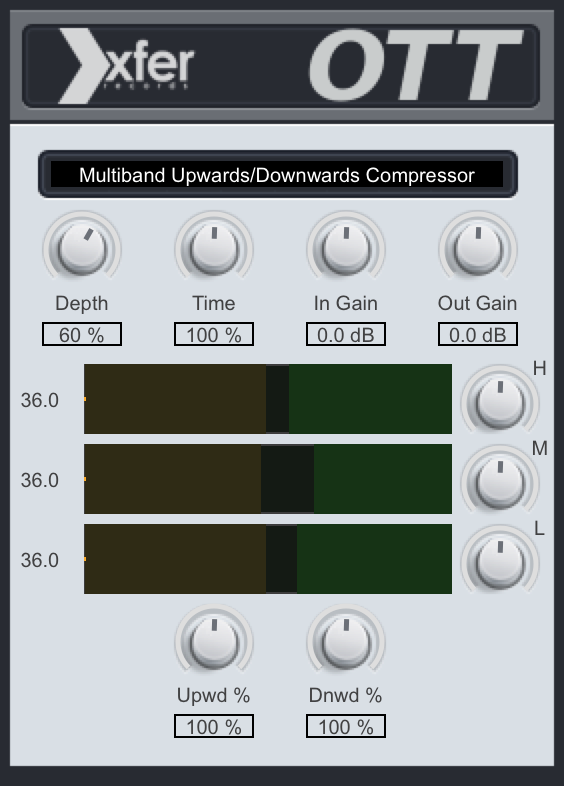Select the Depth 60 % value field
564x786 pixels.
click(82, 334)
